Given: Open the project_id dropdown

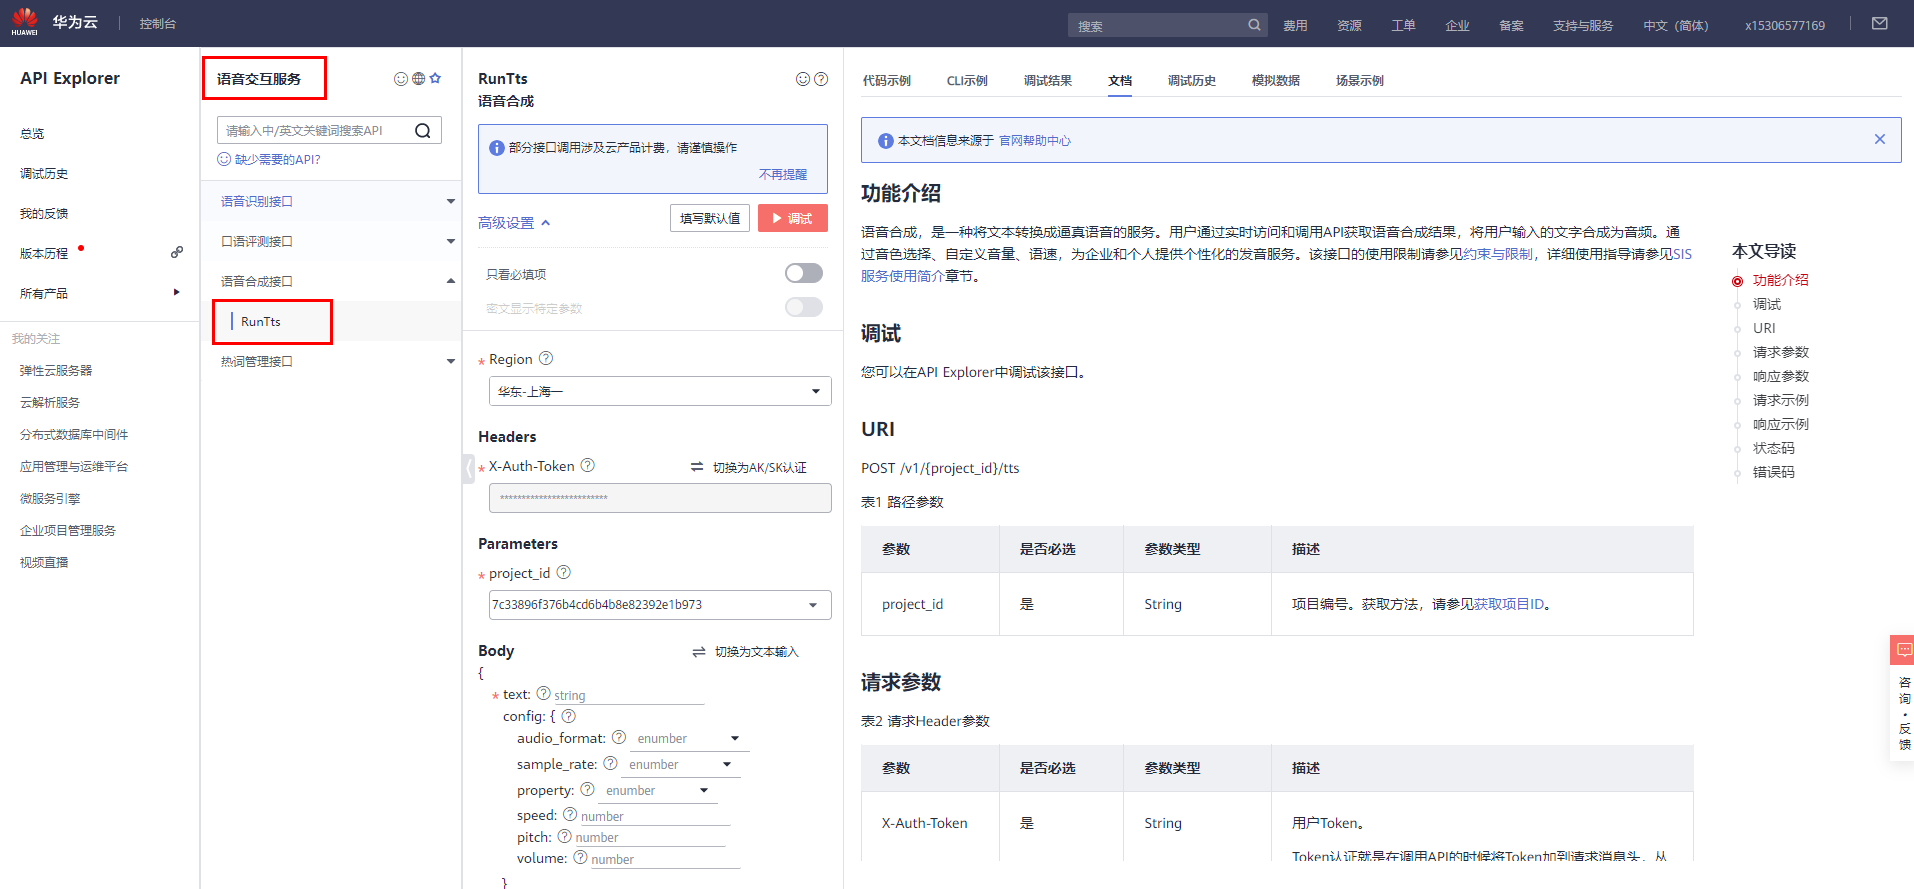Looking at the screenshot, I should pyautogui.click(x=660, y=605).
